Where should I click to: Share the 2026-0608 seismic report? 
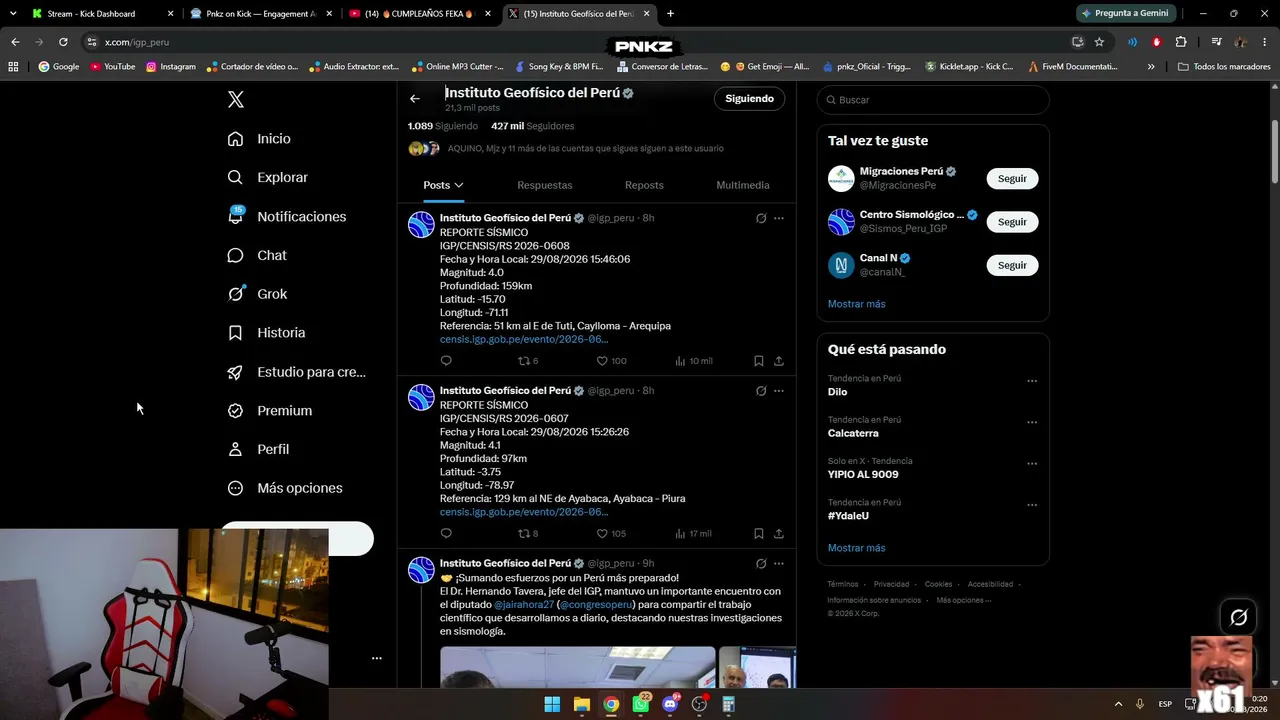(x=779, y=361)
